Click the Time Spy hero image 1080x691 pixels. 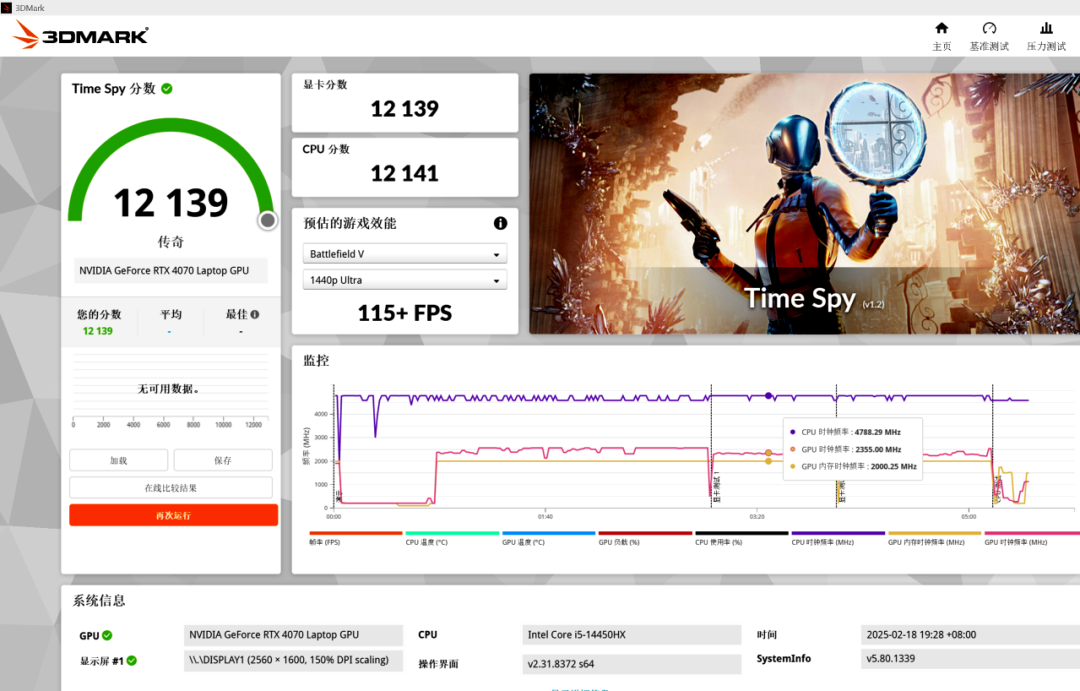804,204
